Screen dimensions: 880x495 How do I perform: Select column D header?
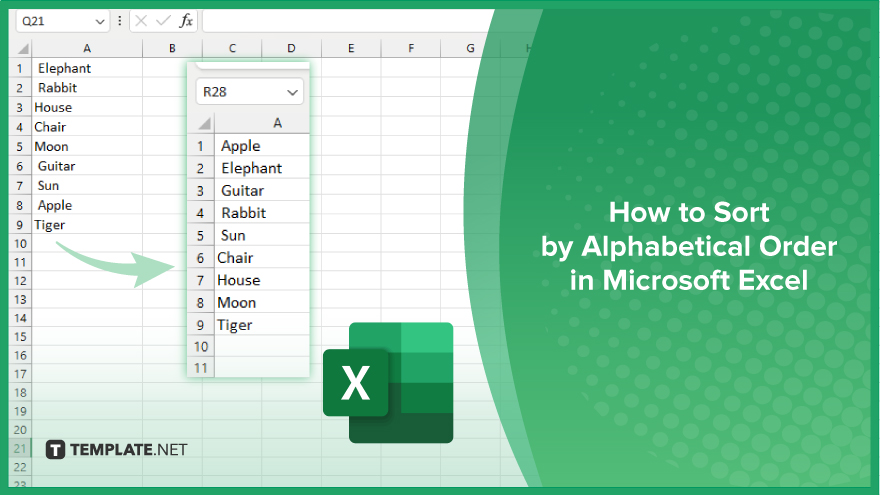click(291, 48)
